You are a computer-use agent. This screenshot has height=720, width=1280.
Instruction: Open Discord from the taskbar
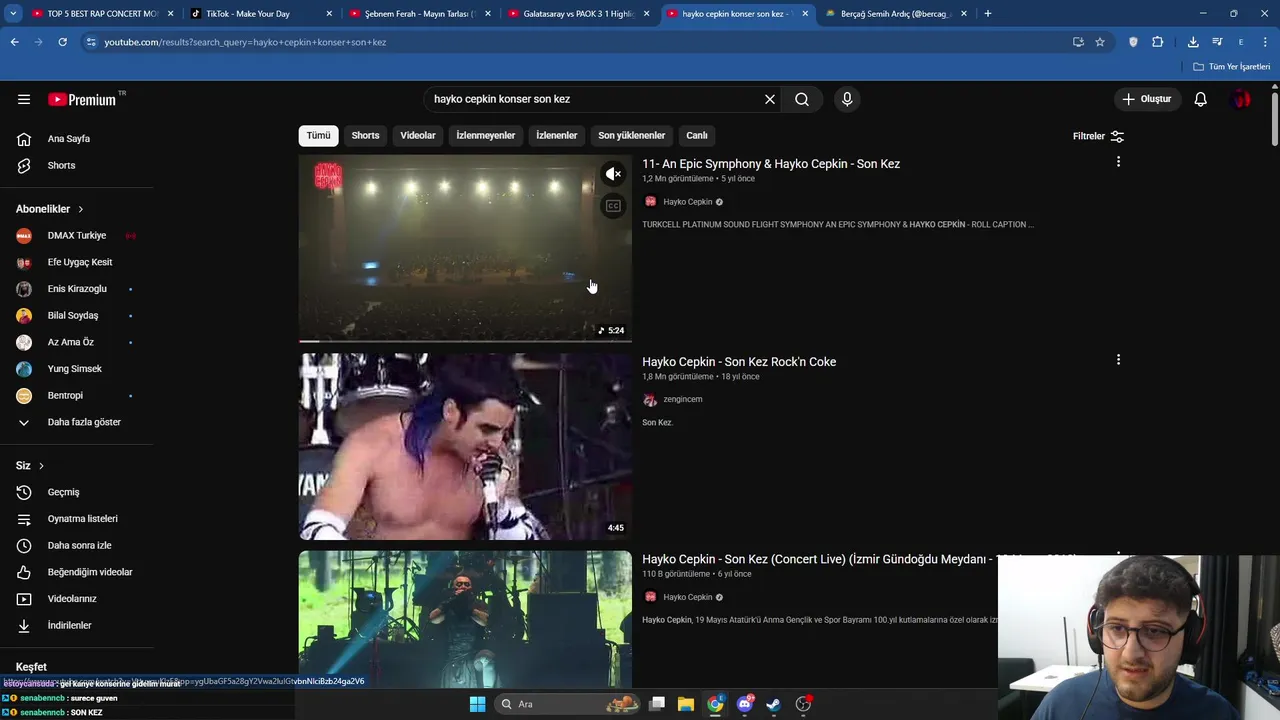point(744,704)
